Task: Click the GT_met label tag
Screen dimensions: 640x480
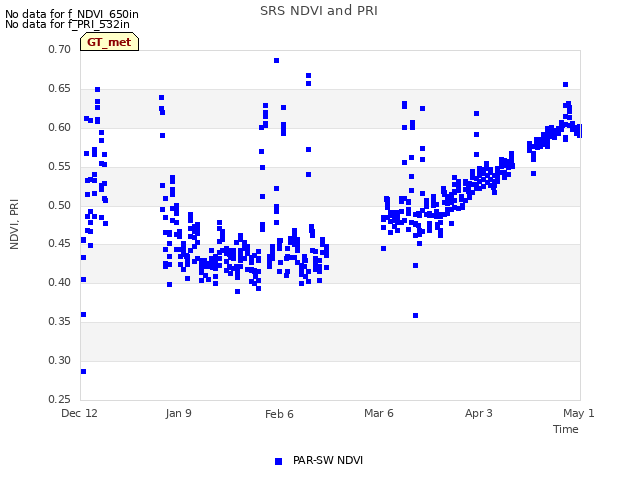Action: click(109, 42)
